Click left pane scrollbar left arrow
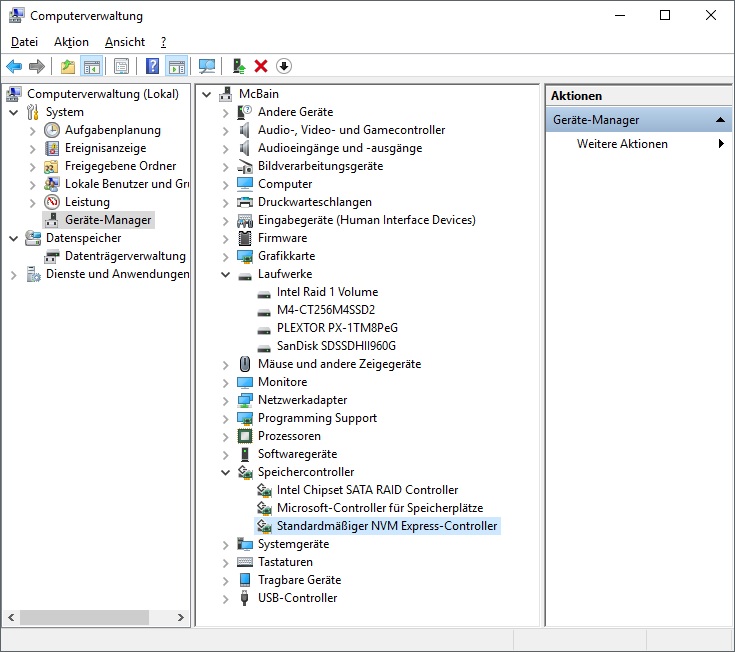Viewport: 735px width, 652px height. click(x=11, y=617)
